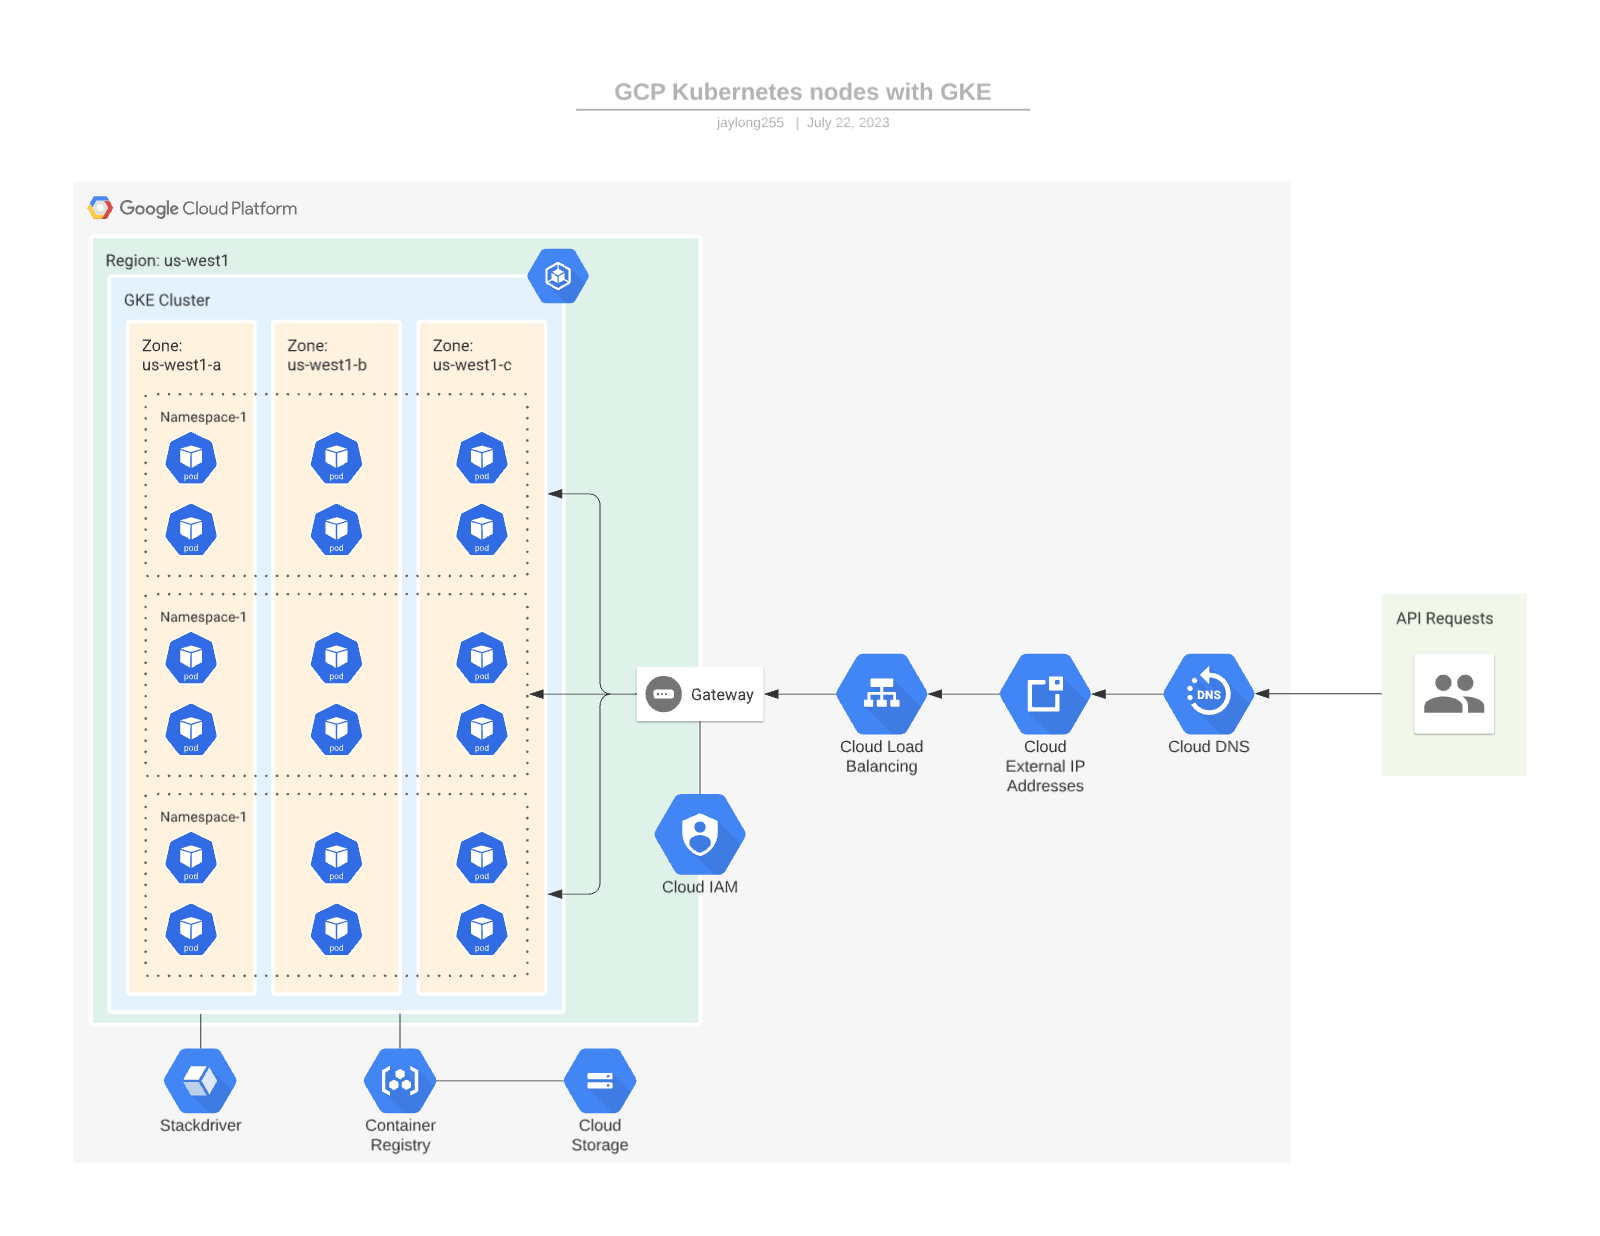
Task: Click the Container Registry icon
Action: [x=400, y=1081]
